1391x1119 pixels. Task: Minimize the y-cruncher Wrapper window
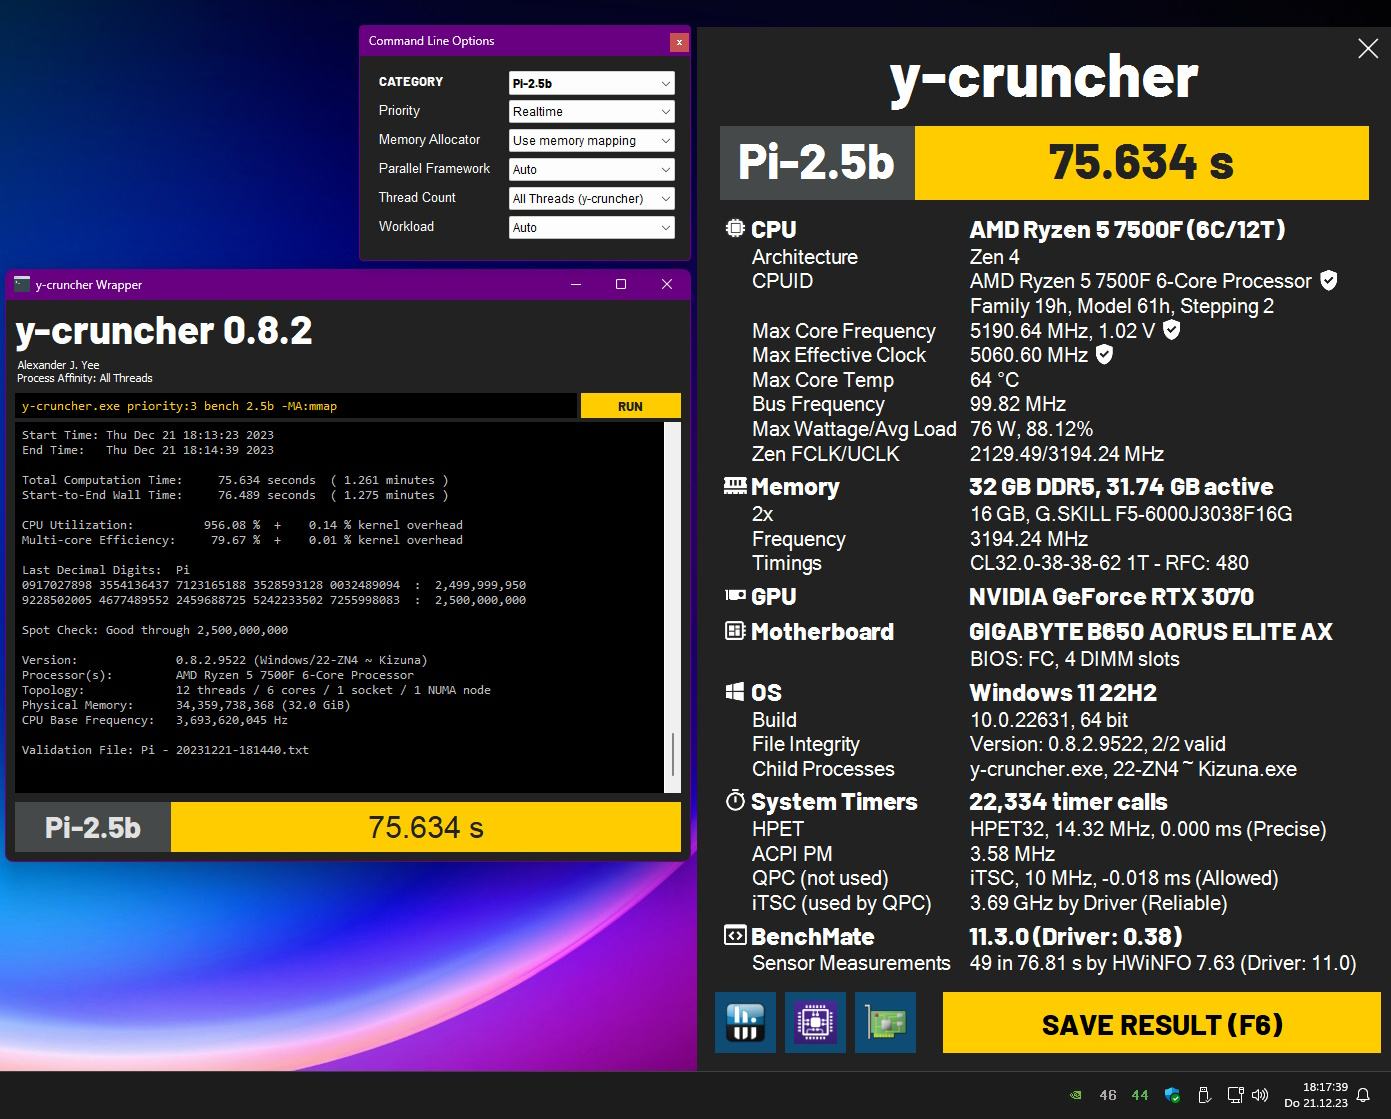(576, 284)
